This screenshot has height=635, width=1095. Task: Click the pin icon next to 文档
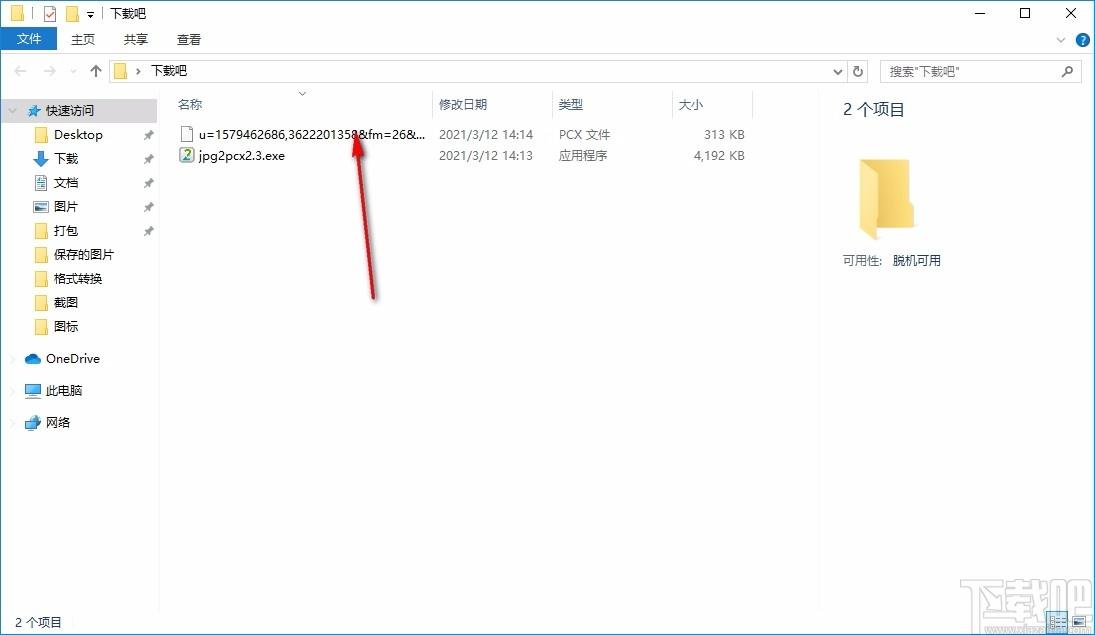click(148, 183)
